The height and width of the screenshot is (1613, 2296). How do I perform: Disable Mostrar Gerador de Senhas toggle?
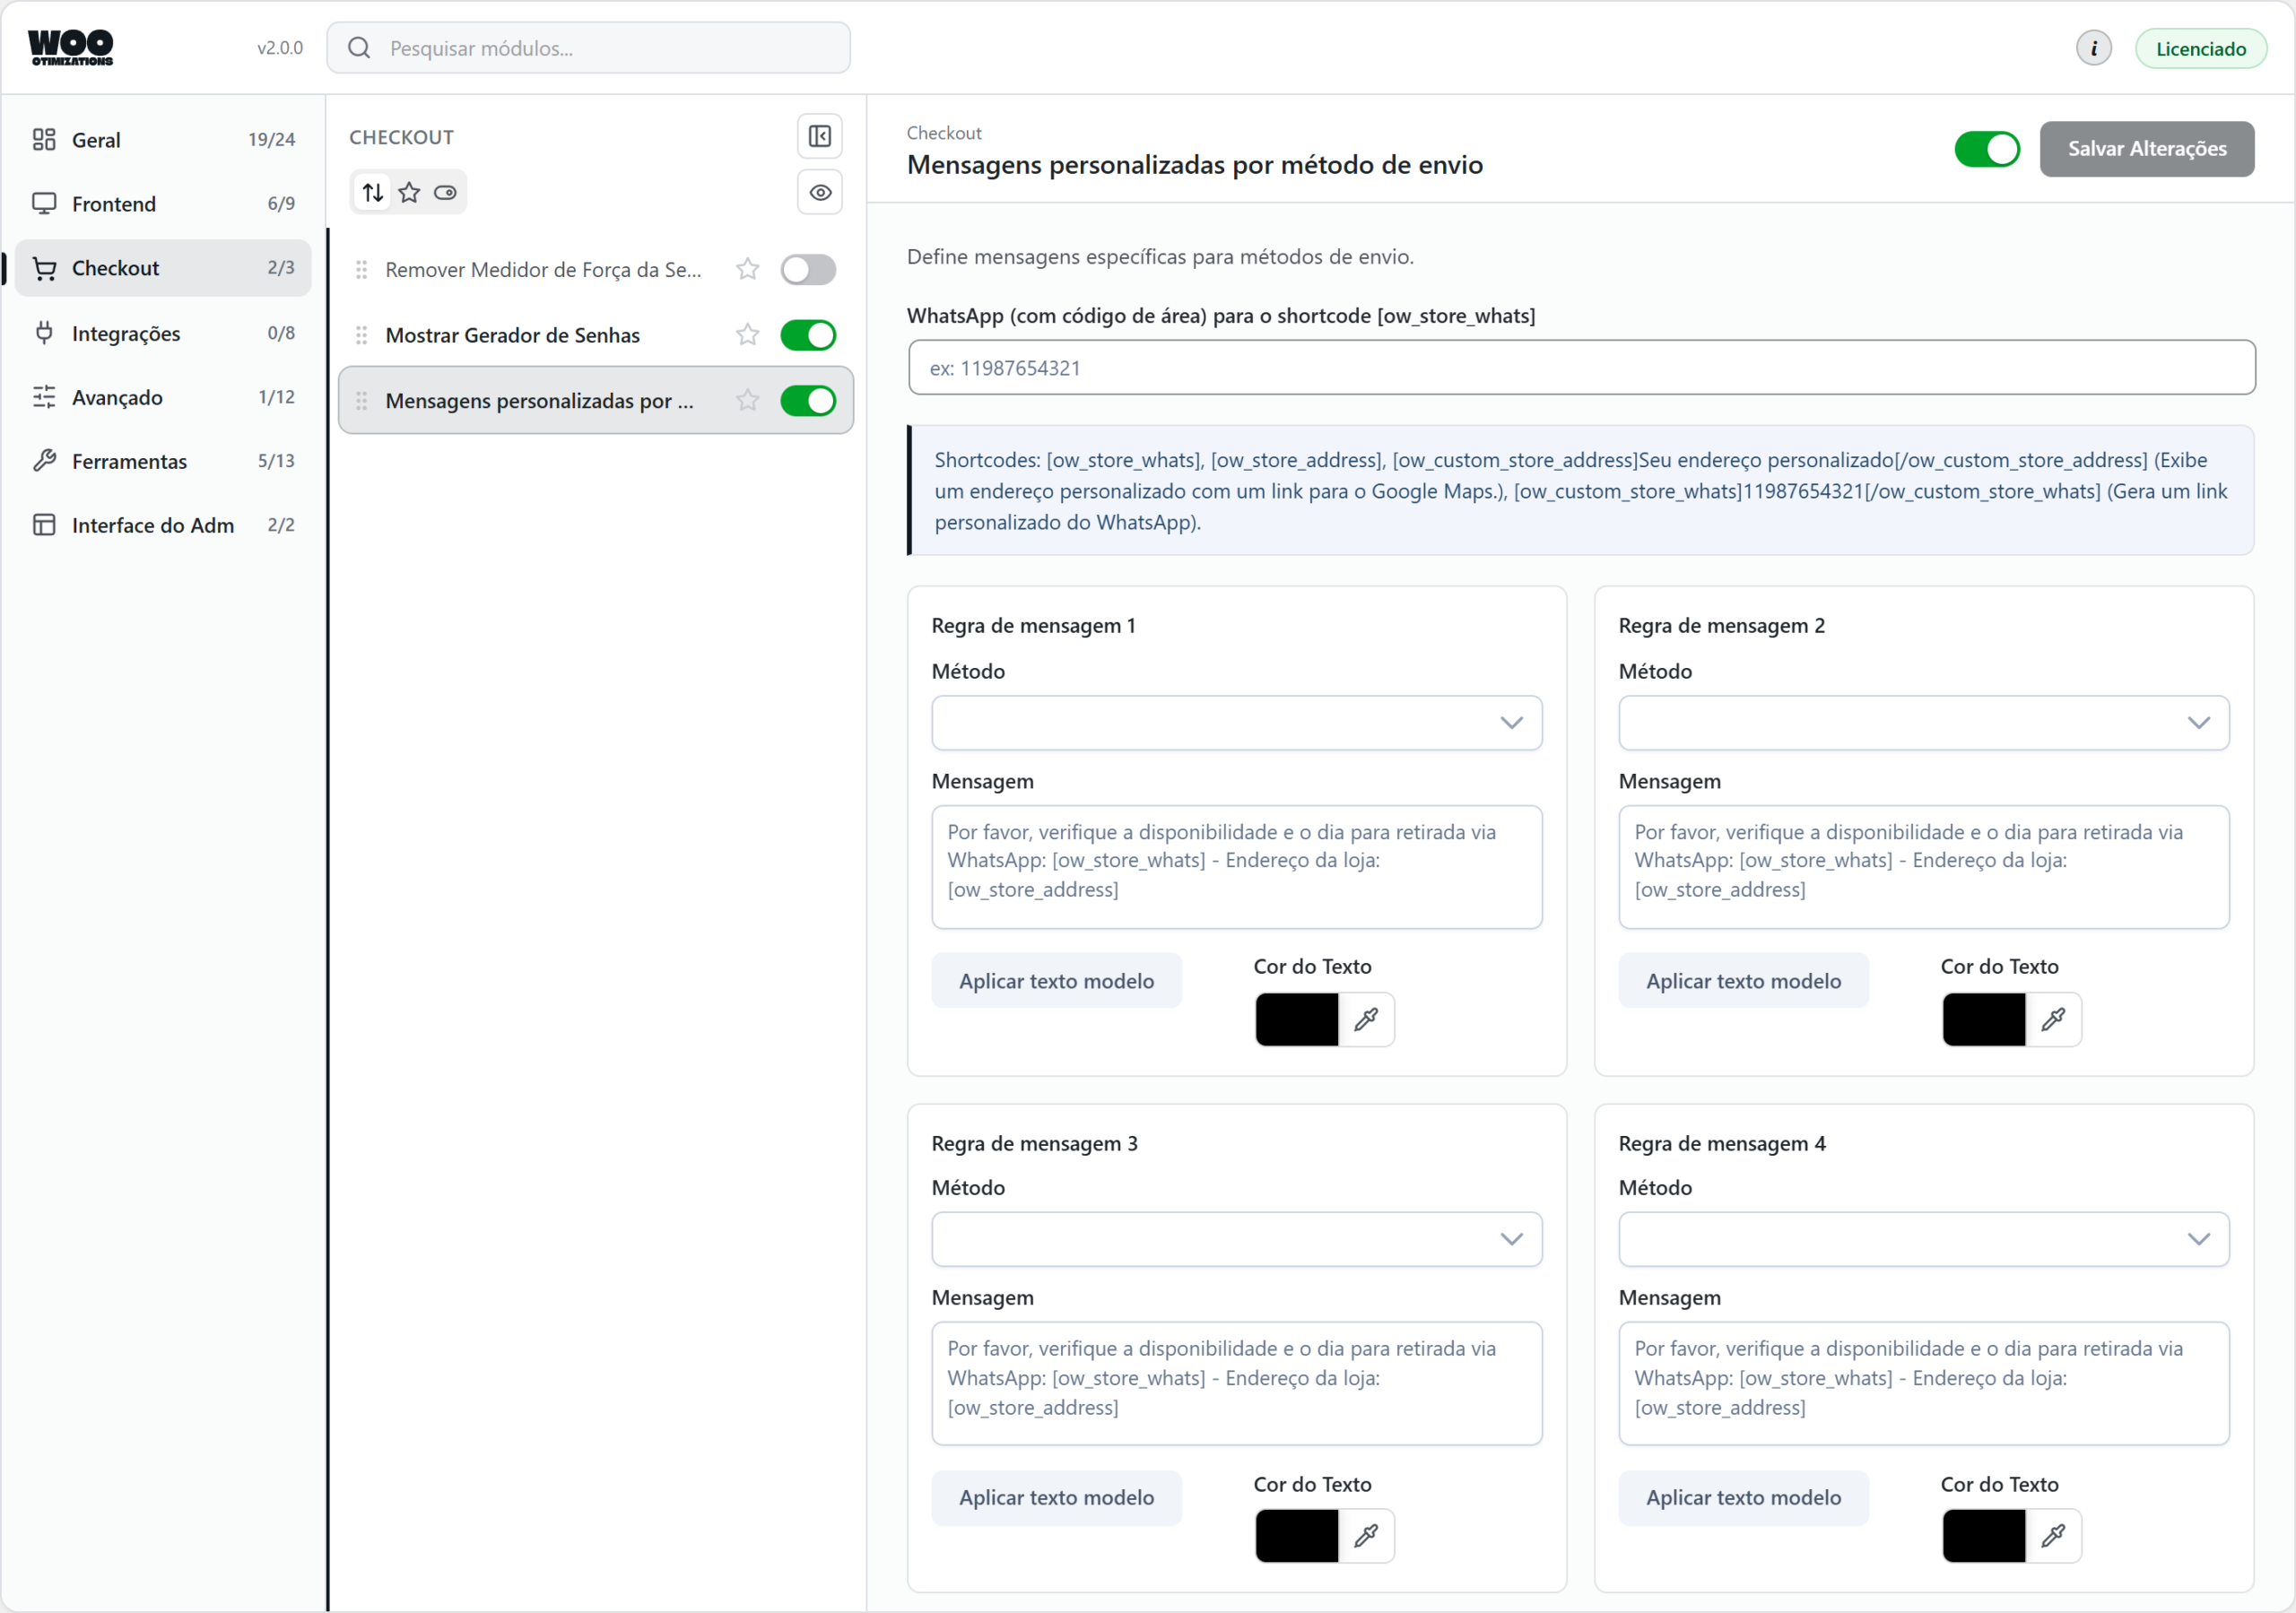(808, 335)
